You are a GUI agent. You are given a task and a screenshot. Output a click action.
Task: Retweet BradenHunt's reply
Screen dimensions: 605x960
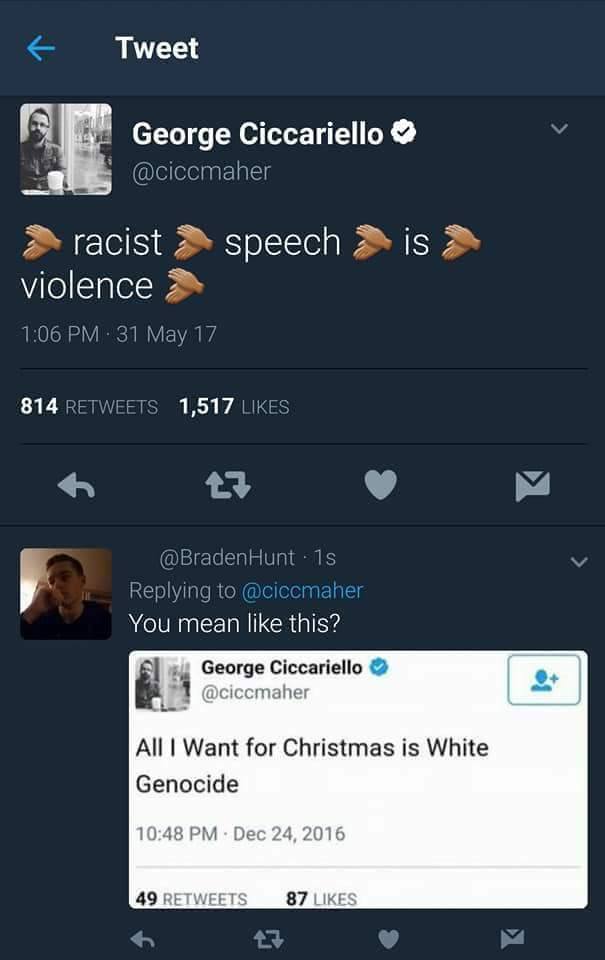[268, 939]
